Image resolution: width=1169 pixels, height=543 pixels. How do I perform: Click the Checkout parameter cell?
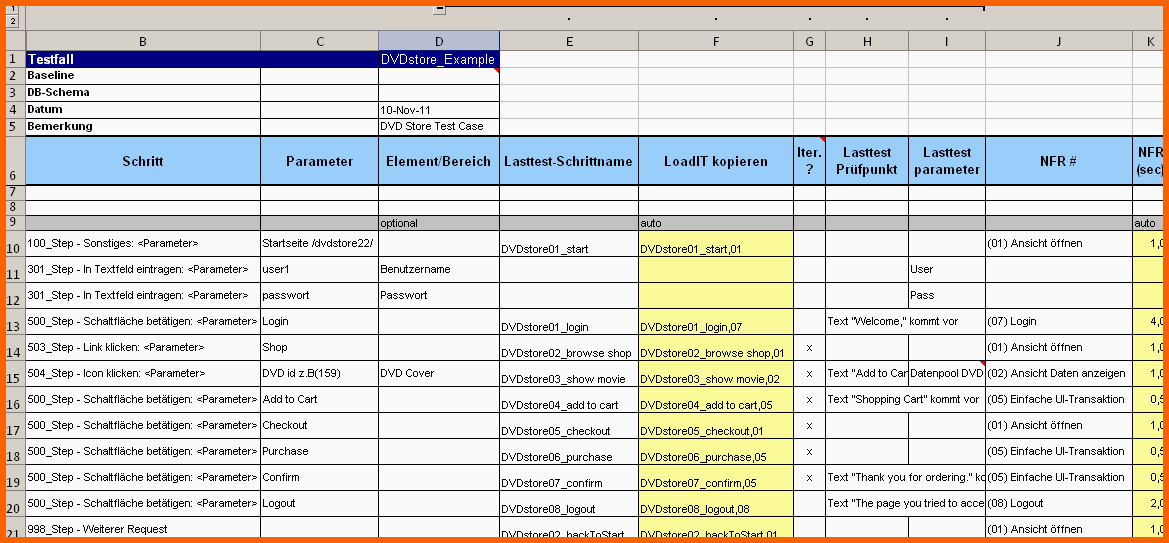click(320, 426)
